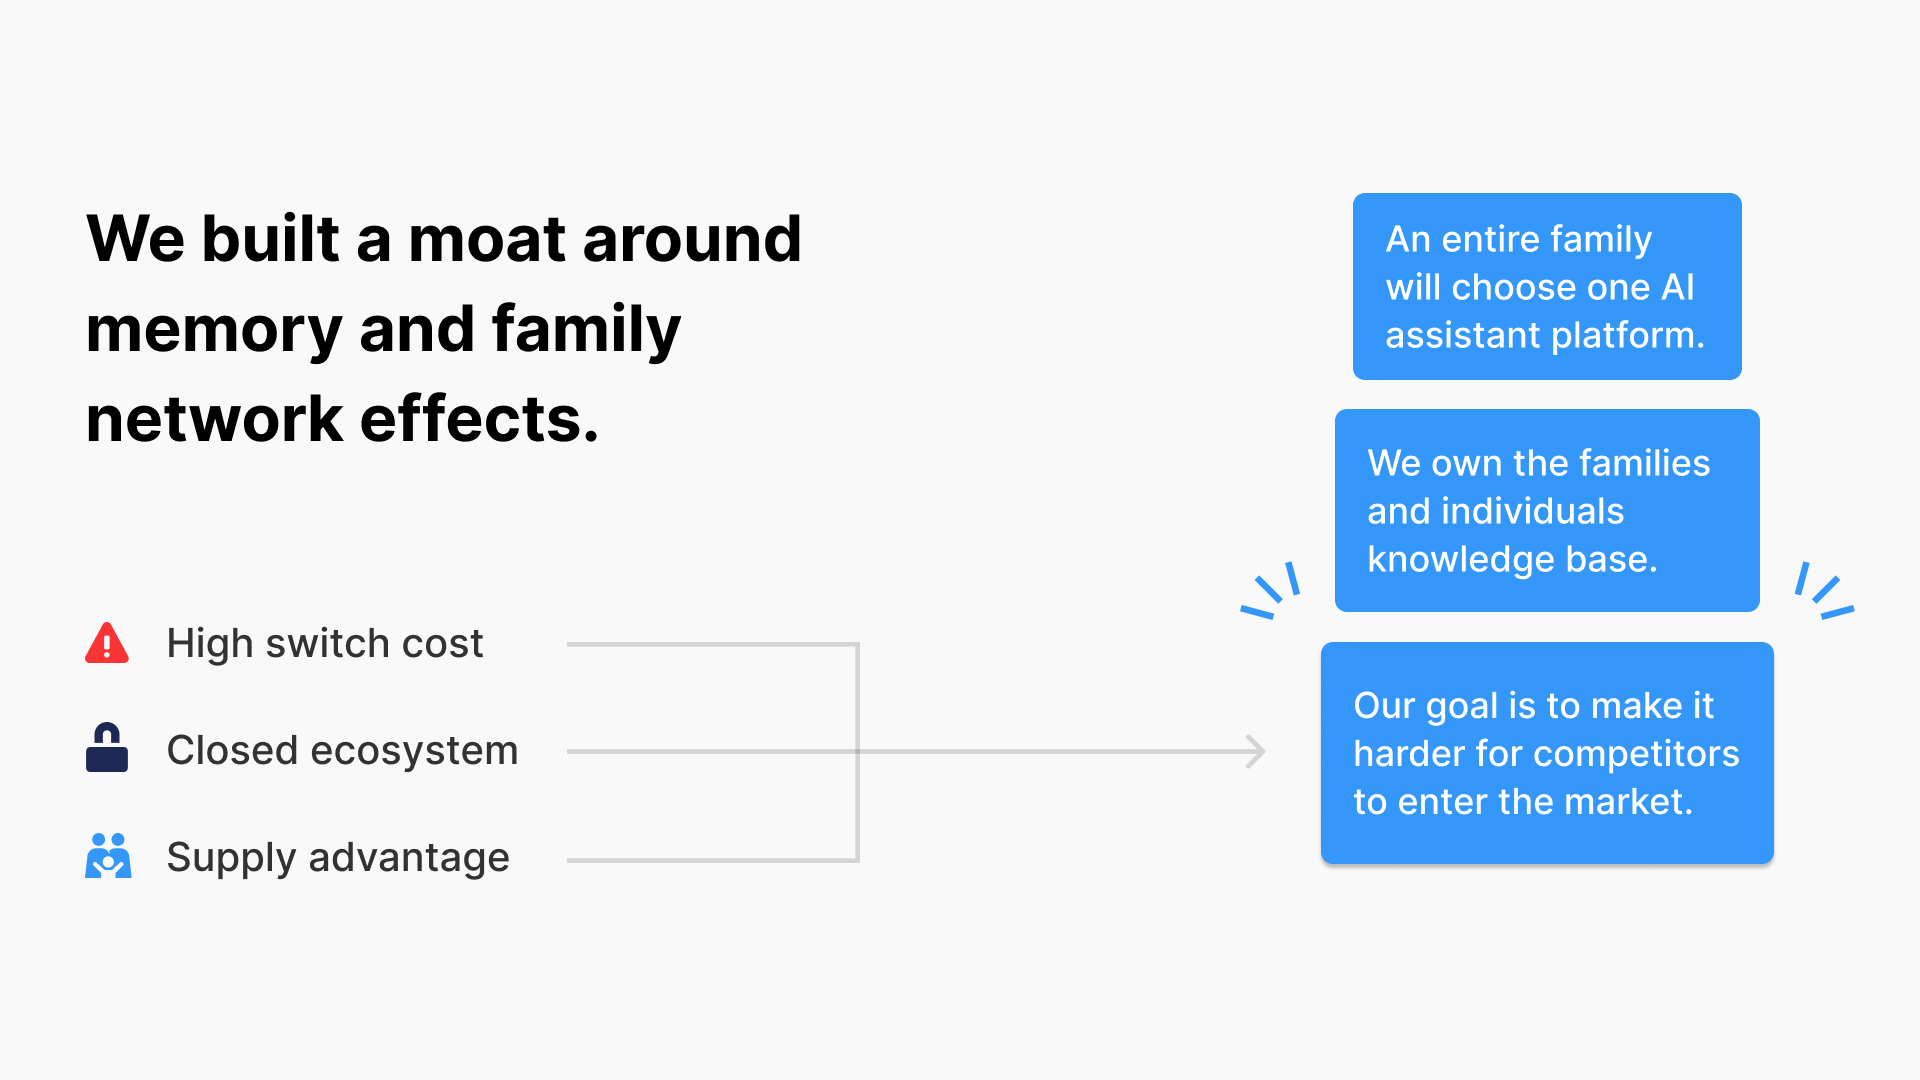
Task: Click the gray arrowhead pointing right
Action: (x=1256, y=751)
